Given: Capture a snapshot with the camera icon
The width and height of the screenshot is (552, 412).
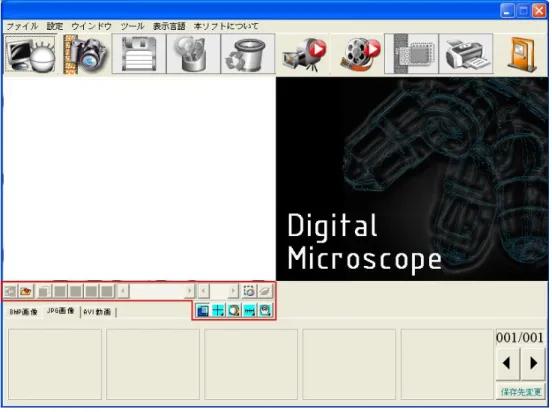Looking at the screenshot, I should pos(86,54).
